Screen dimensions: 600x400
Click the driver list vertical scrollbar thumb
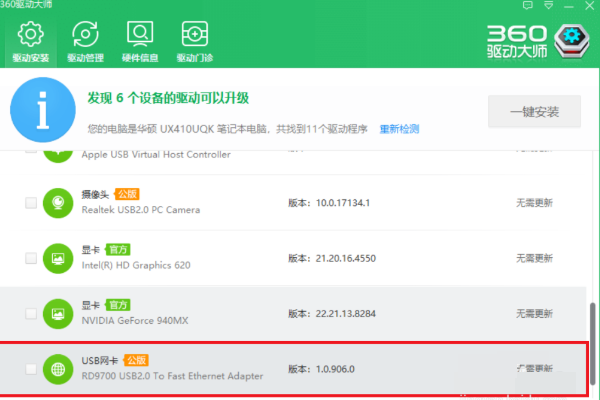(x=593, y=343)
